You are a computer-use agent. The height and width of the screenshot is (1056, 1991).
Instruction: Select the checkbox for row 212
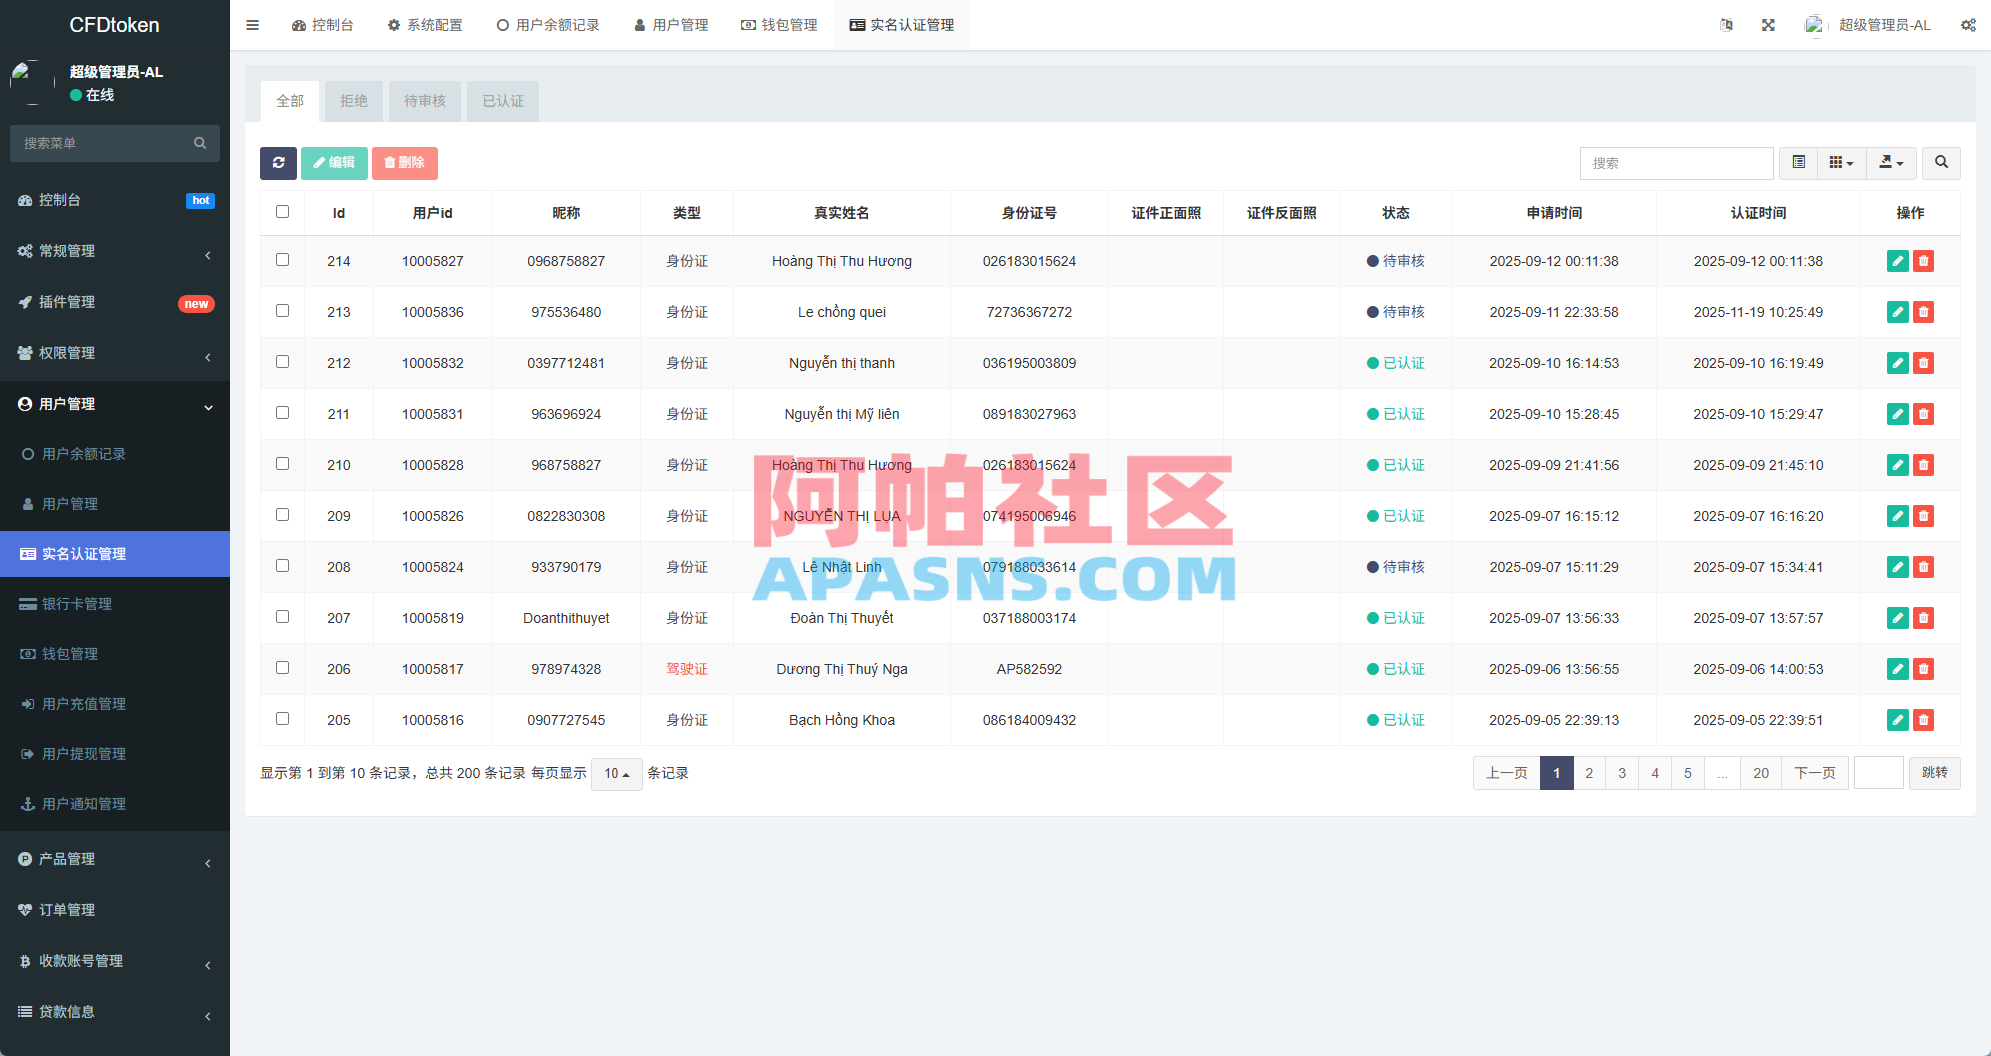point(282,362)
